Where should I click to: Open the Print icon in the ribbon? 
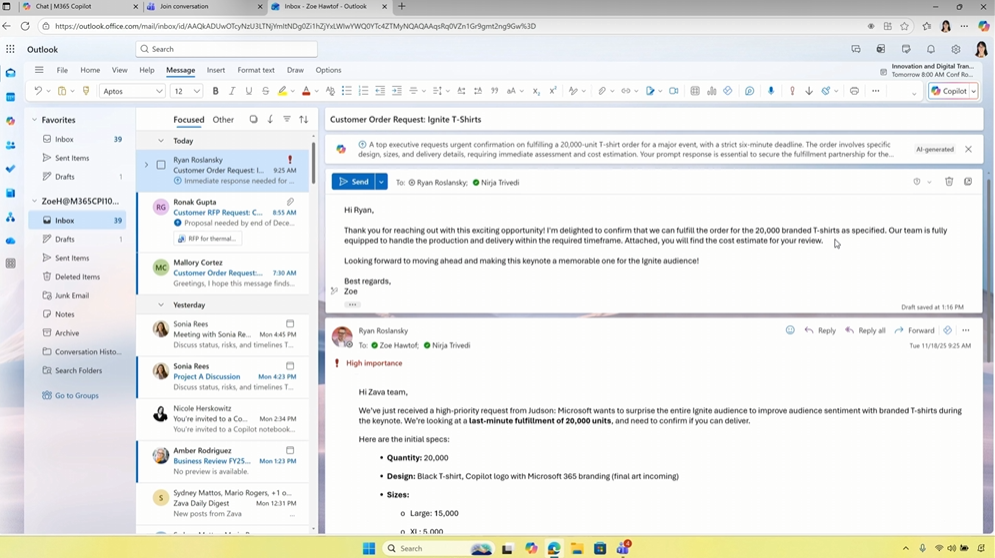tap(854, 91)
